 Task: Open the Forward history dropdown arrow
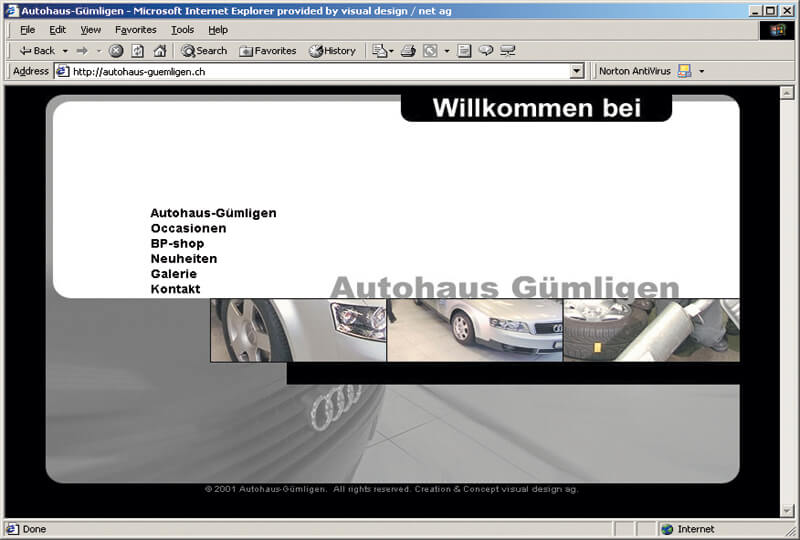[x=99, y=51]
